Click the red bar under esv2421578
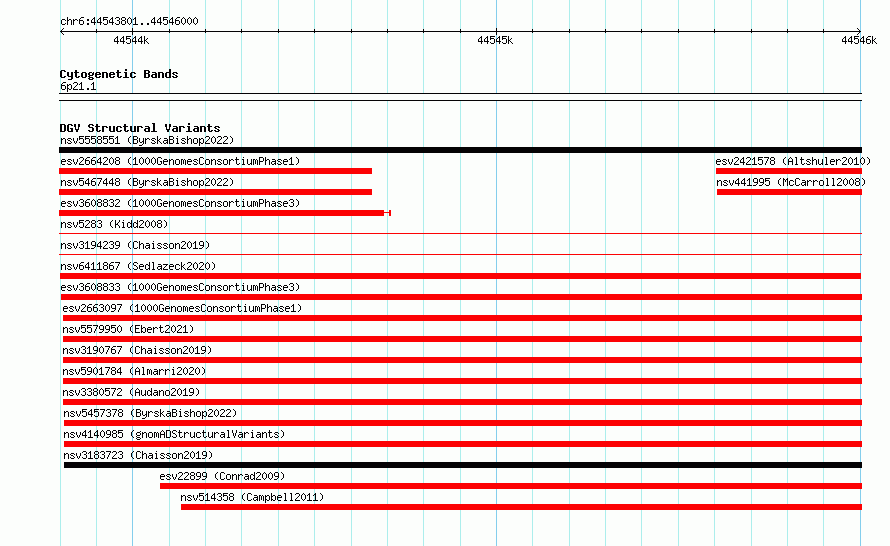This screenshot has width=890, height=546. (x=789, y=171)
